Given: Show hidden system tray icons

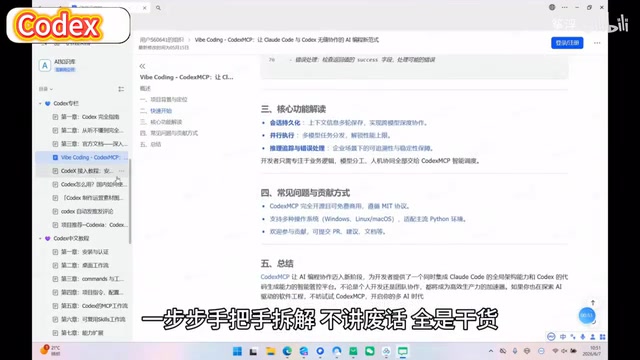Looking at the screenshot, I should (x=491, y=351).
